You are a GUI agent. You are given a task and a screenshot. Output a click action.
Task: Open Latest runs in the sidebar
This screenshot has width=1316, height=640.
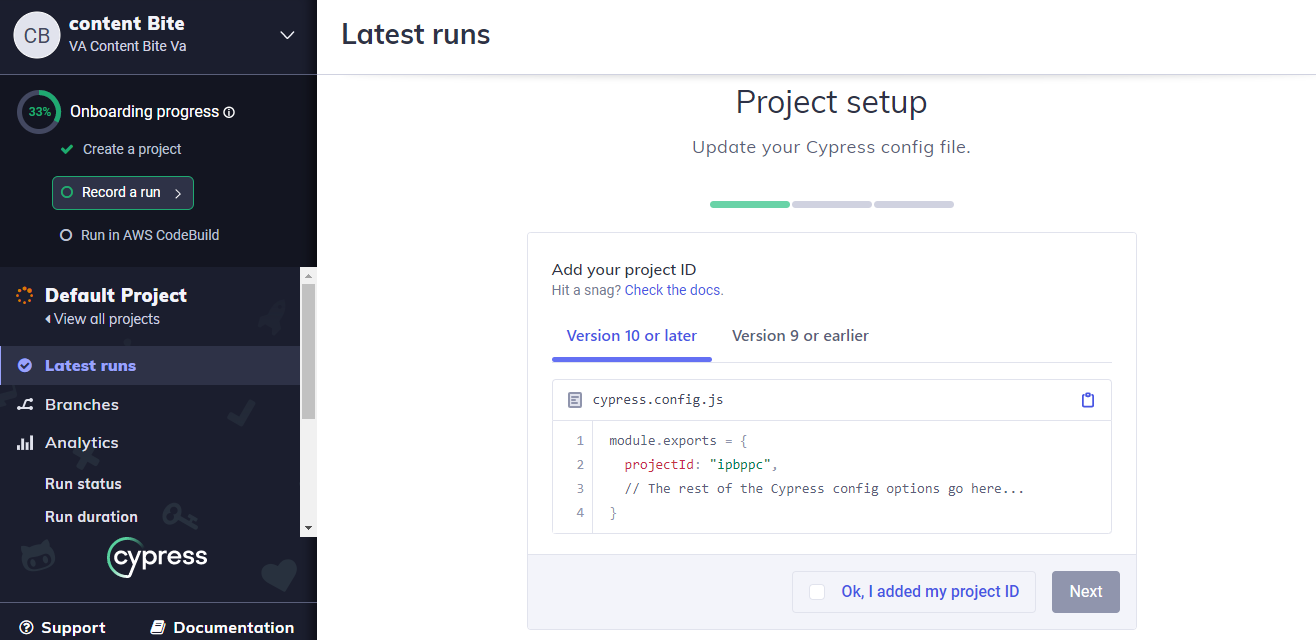coord(150,365)
